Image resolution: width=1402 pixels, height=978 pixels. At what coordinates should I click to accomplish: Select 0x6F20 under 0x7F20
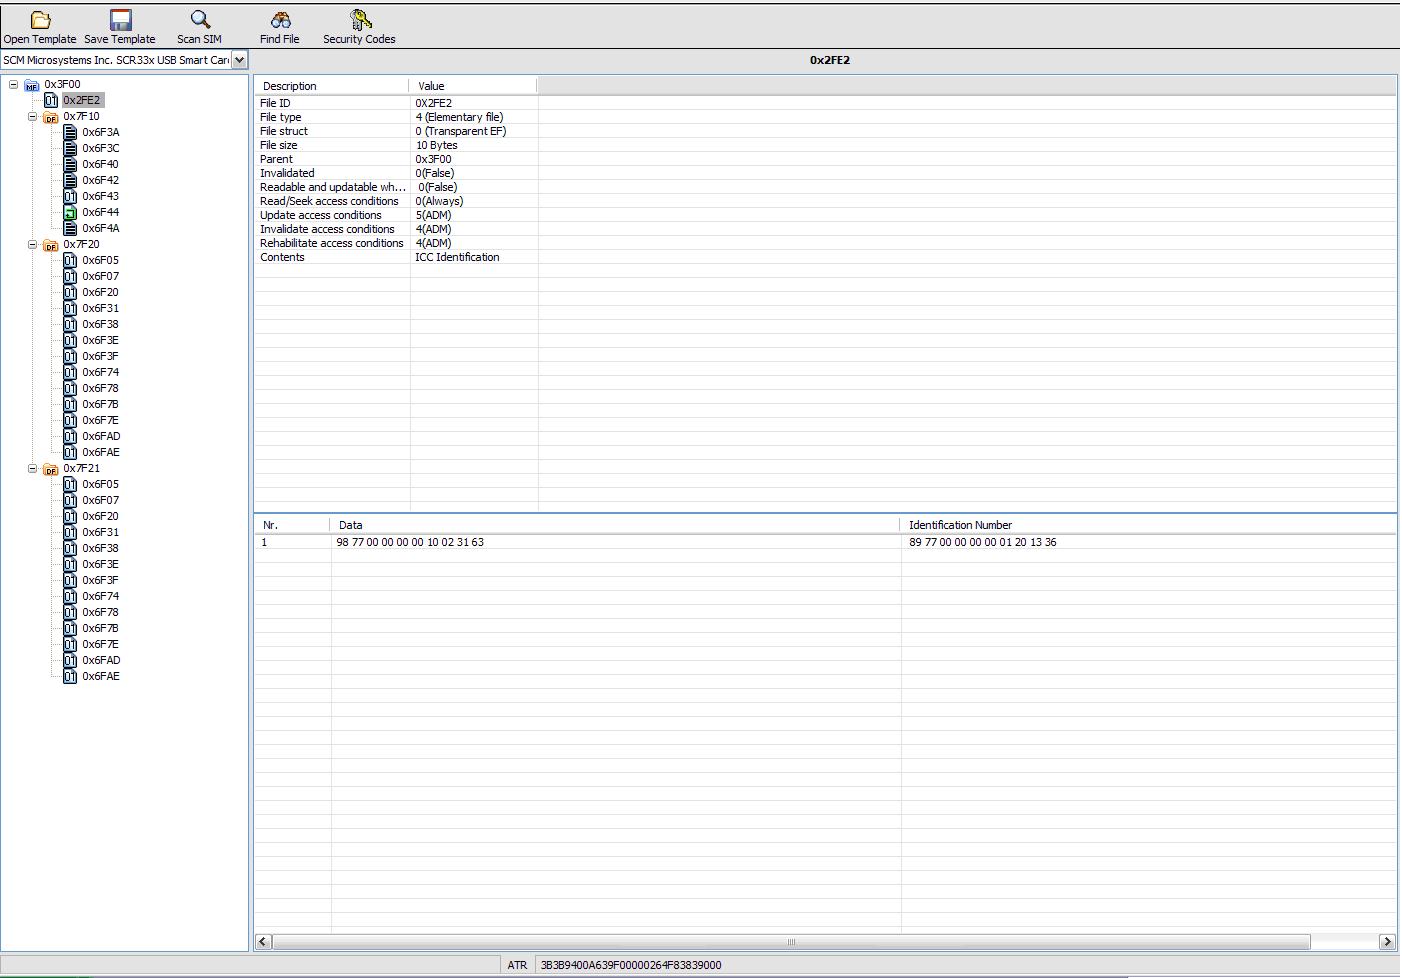tap(100, 292)
